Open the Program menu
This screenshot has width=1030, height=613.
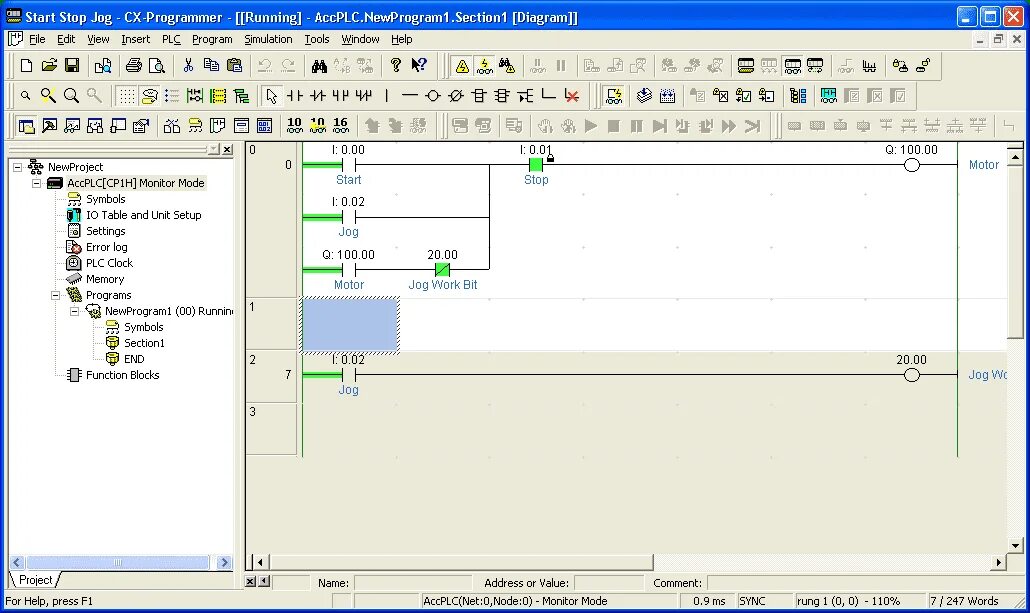pyautogui.click(x=212, y=39)
